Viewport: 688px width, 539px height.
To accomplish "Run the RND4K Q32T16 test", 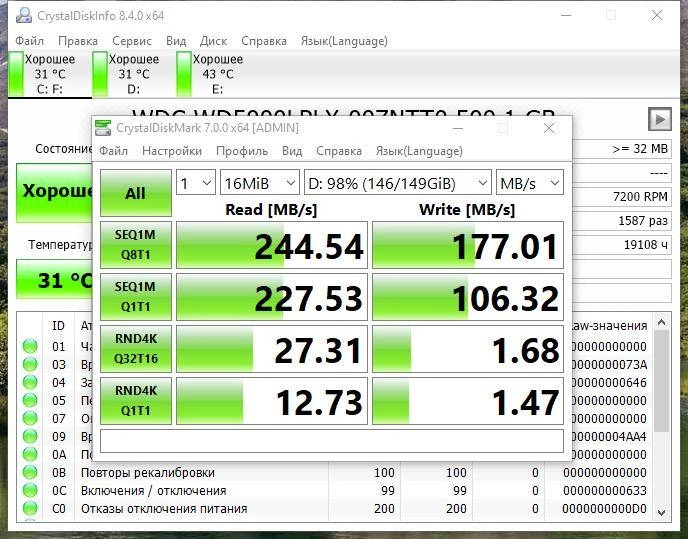I will [136, 349].
